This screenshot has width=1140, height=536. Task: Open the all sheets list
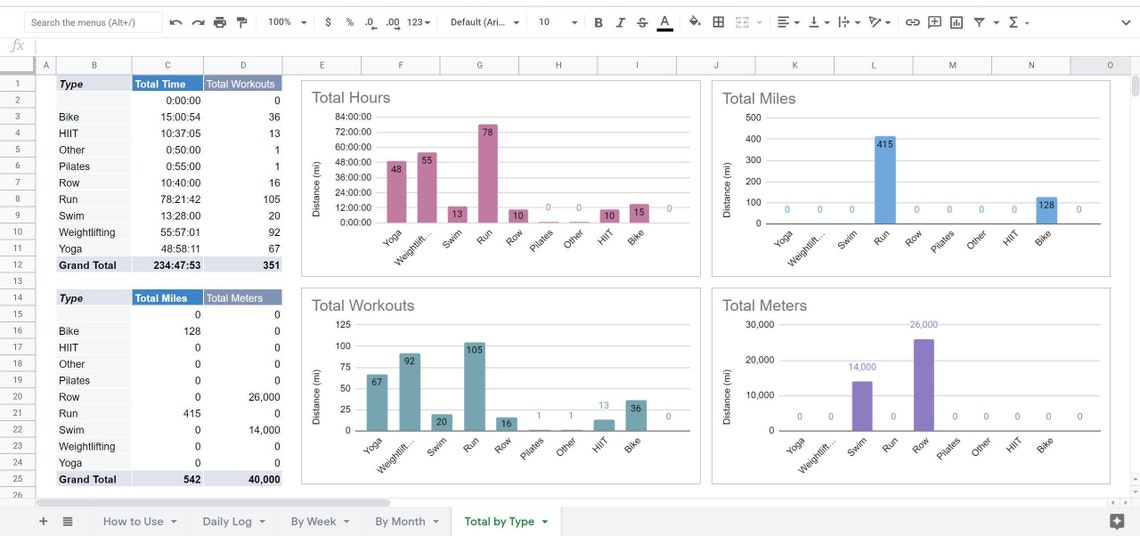pos(68,521)
